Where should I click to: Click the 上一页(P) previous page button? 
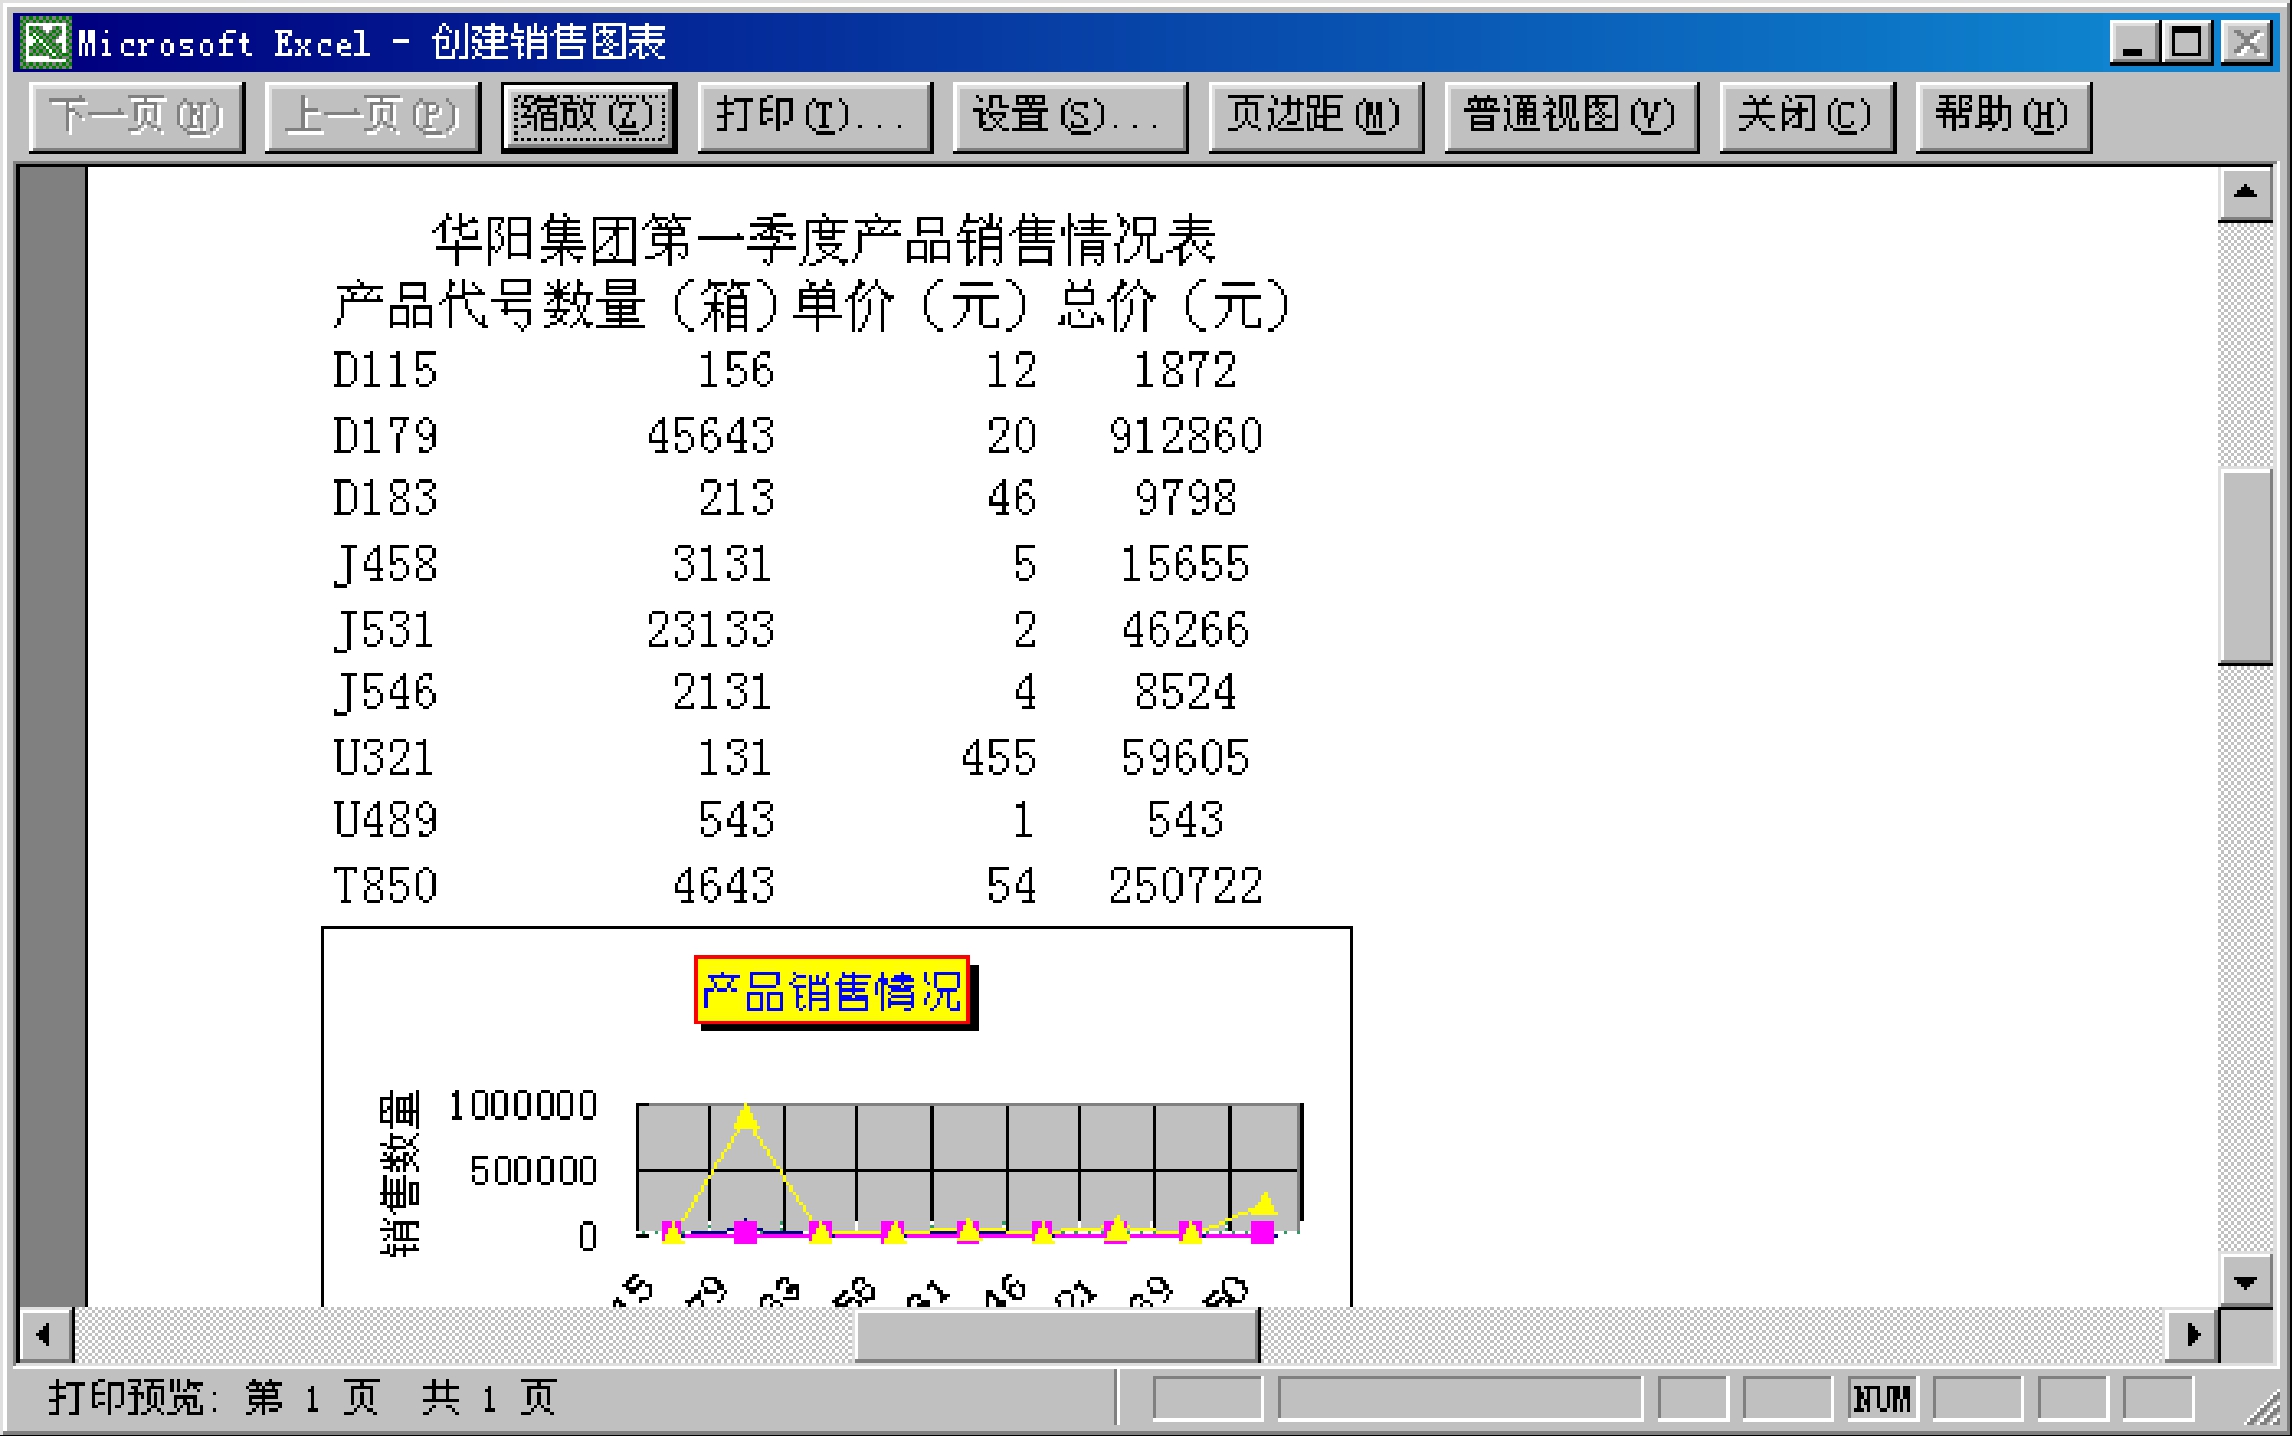(x=372, y=116)
